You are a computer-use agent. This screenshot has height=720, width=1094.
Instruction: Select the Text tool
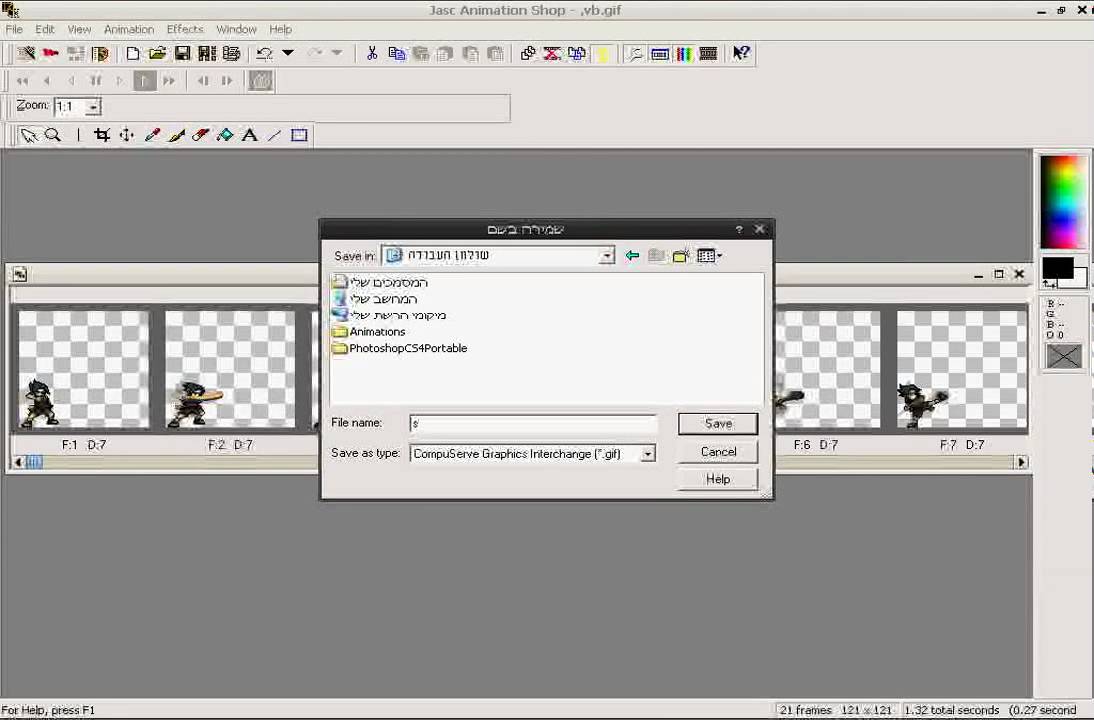pos(249,135)
